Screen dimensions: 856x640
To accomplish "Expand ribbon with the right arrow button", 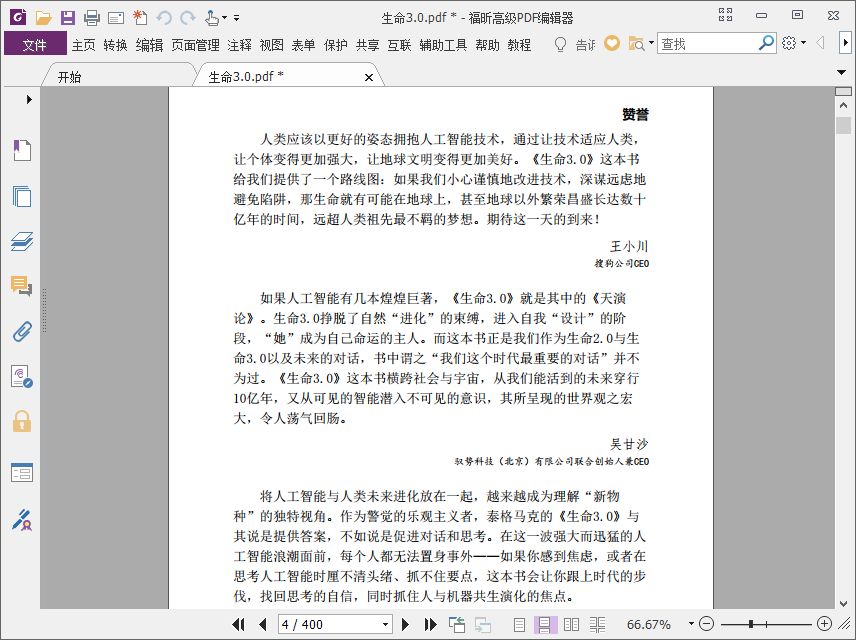I will (x=845, y=43).
